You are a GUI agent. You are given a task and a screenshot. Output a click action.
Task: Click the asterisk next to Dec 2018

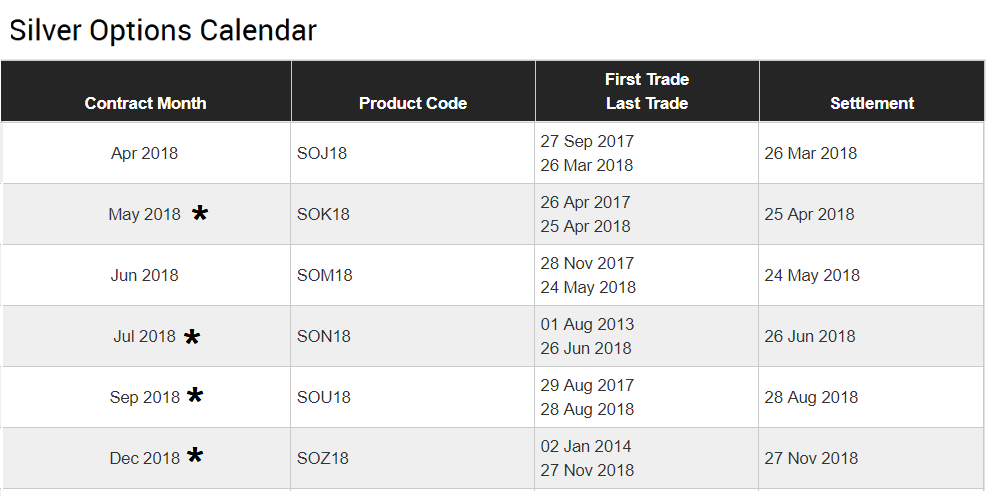195,455
